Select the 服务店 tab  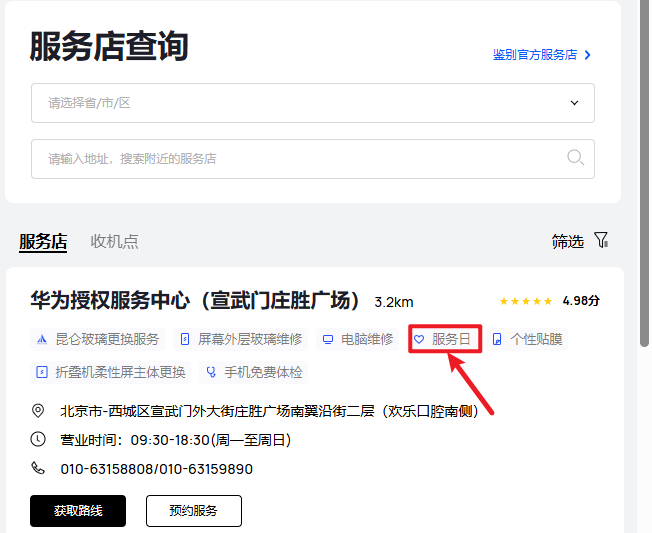[43, 242]
